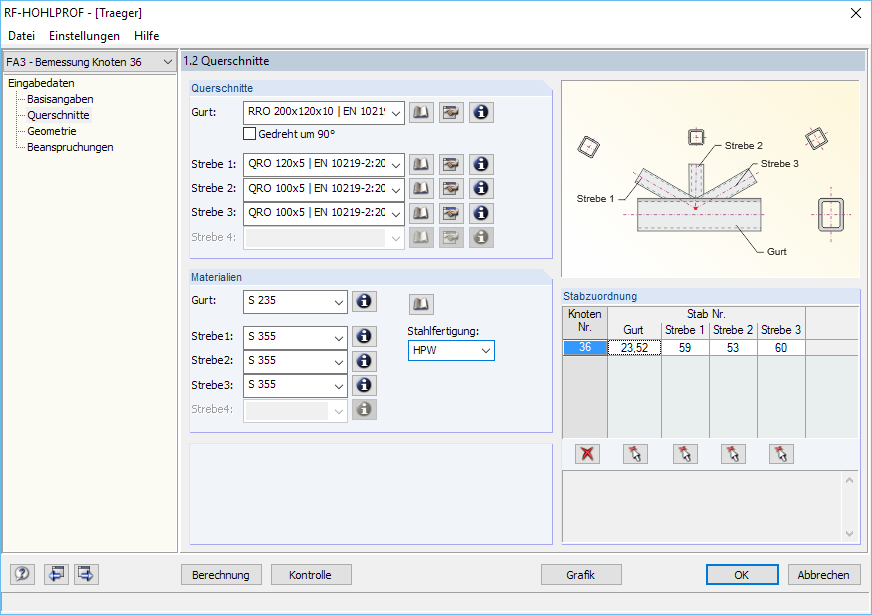
Task: Click the joint preview diagram
Action: 711,179
